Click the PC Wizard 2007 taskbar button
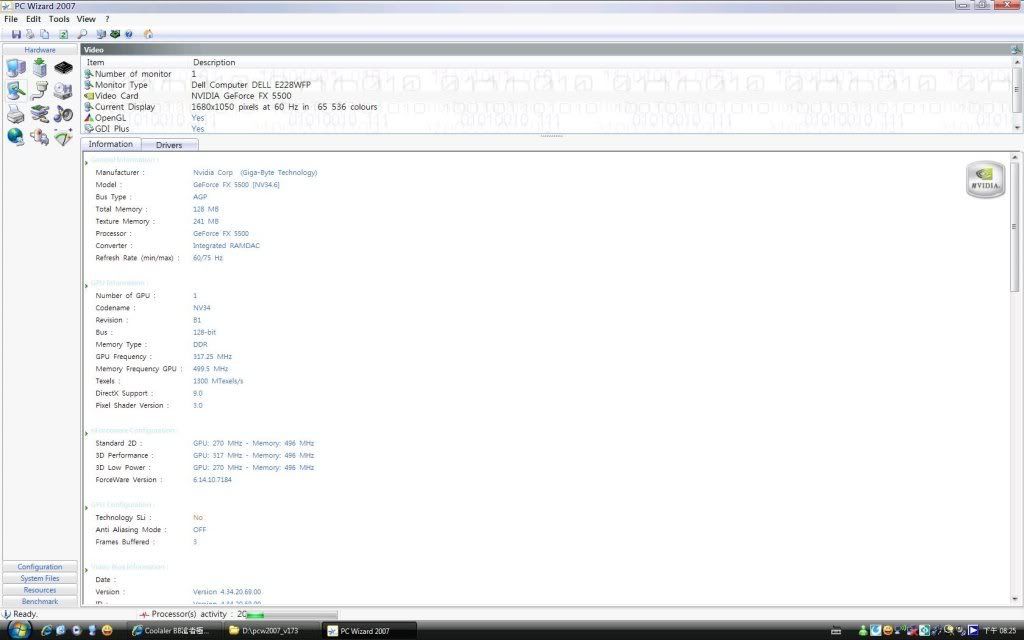1024x640 pixels. coord(369,631)
